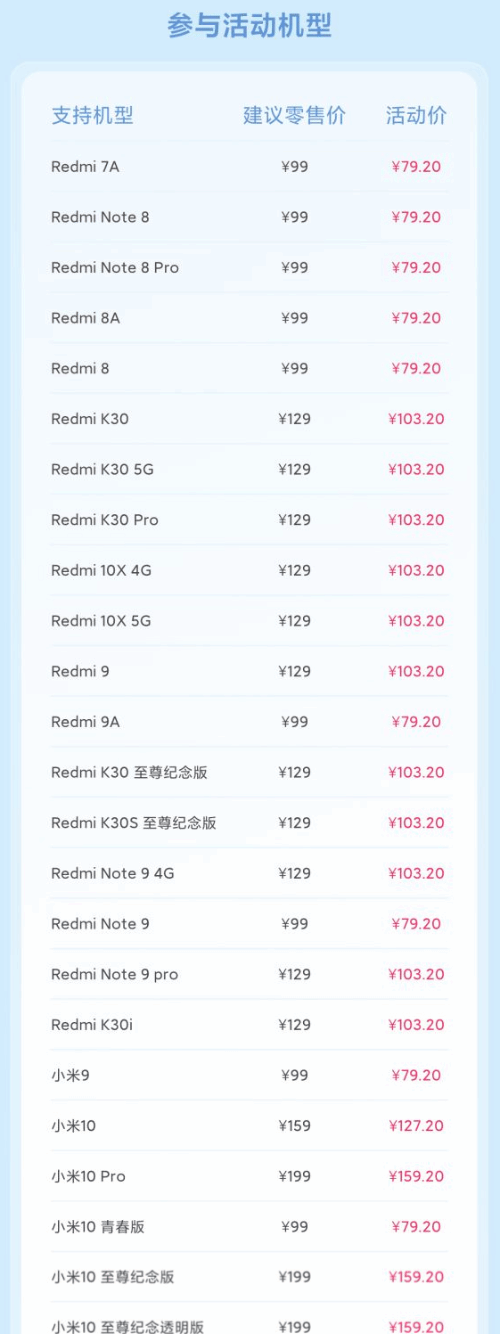Tap the Redmi 10X 4G model entry
The image size is (500, 1334).
pyautogui.click(x=101, y=570)
